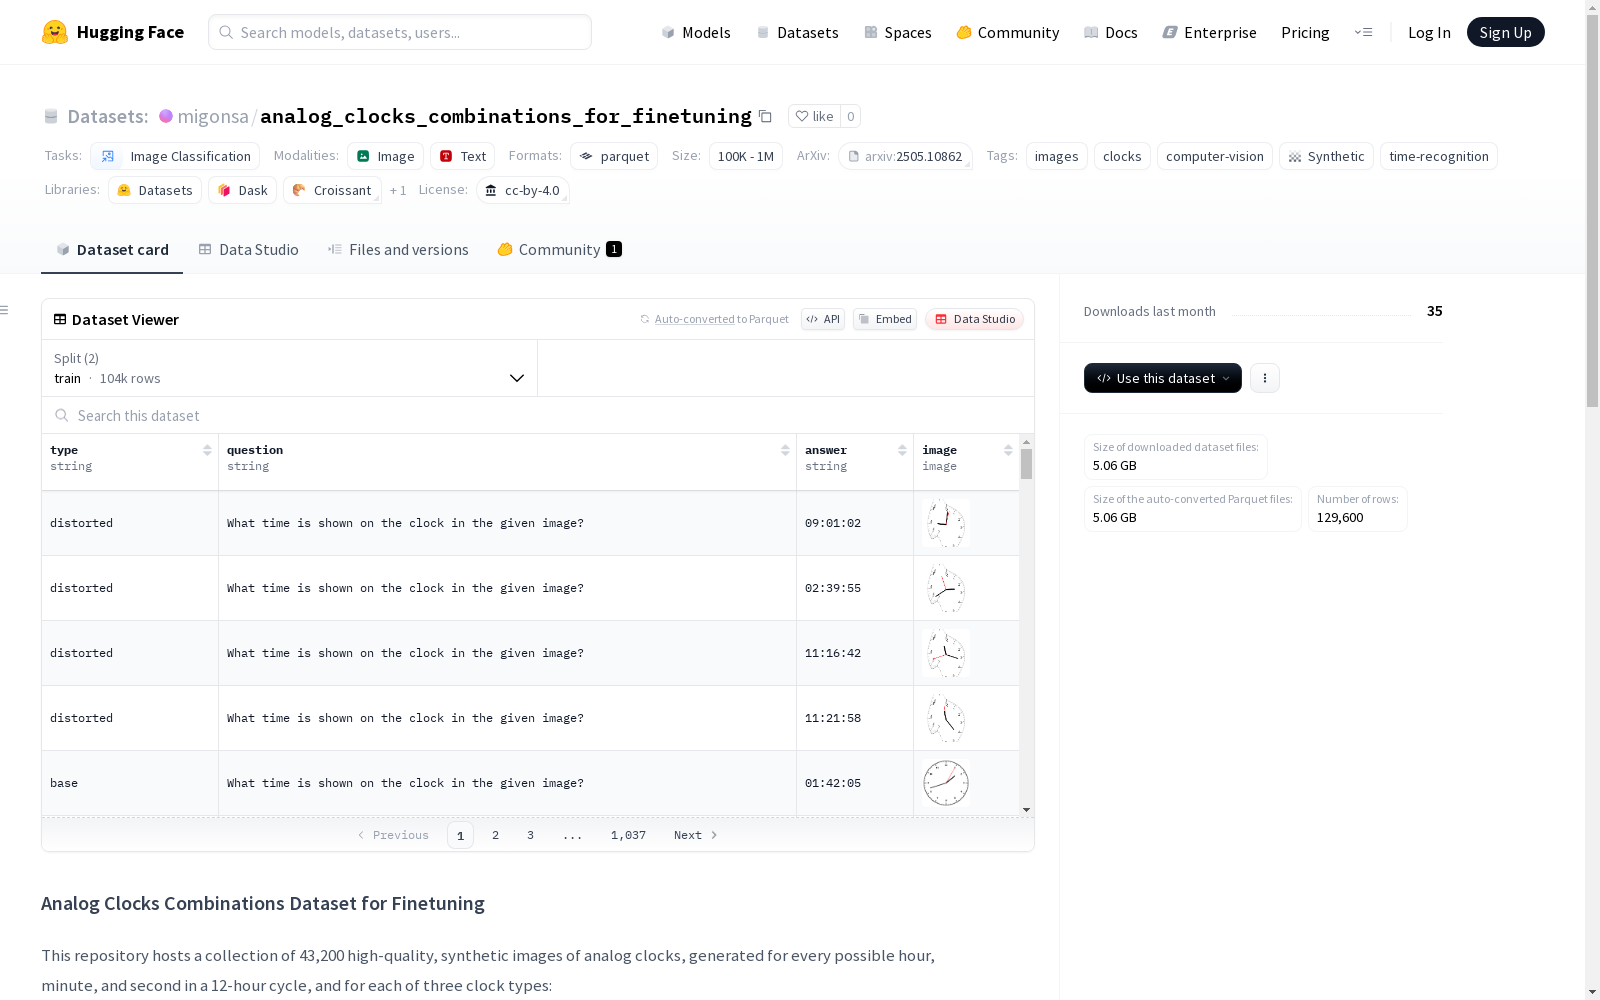The width and height of the screenshot is (1600, 1000).
Task: Go to the Pricing page
Action: click(1305, 32)
